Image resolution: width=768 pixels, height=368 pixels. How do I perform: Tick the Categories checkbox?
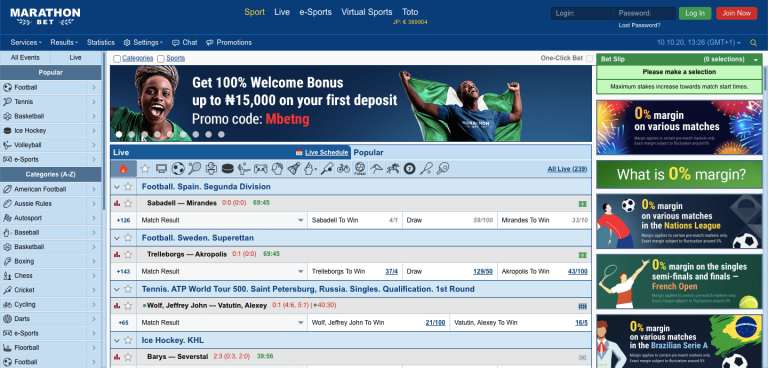pyautogui.click(x=117, y=59)
